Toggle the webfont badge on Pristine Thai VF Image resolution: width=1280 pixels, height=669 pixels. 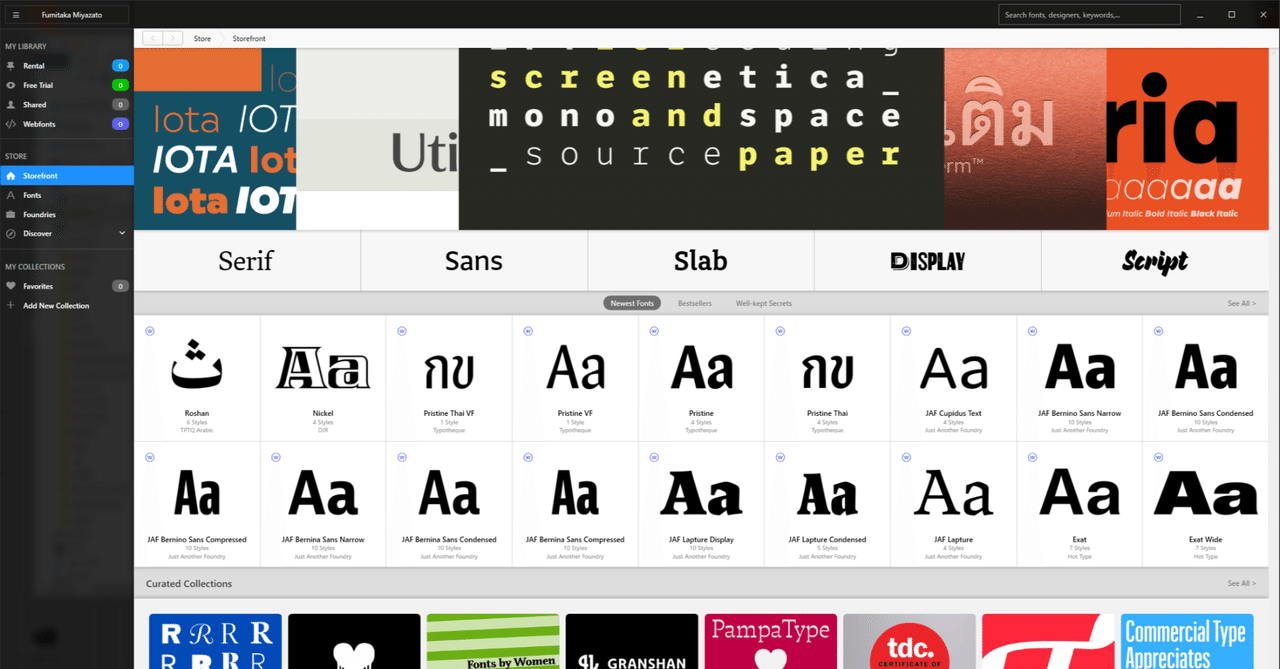402,331
